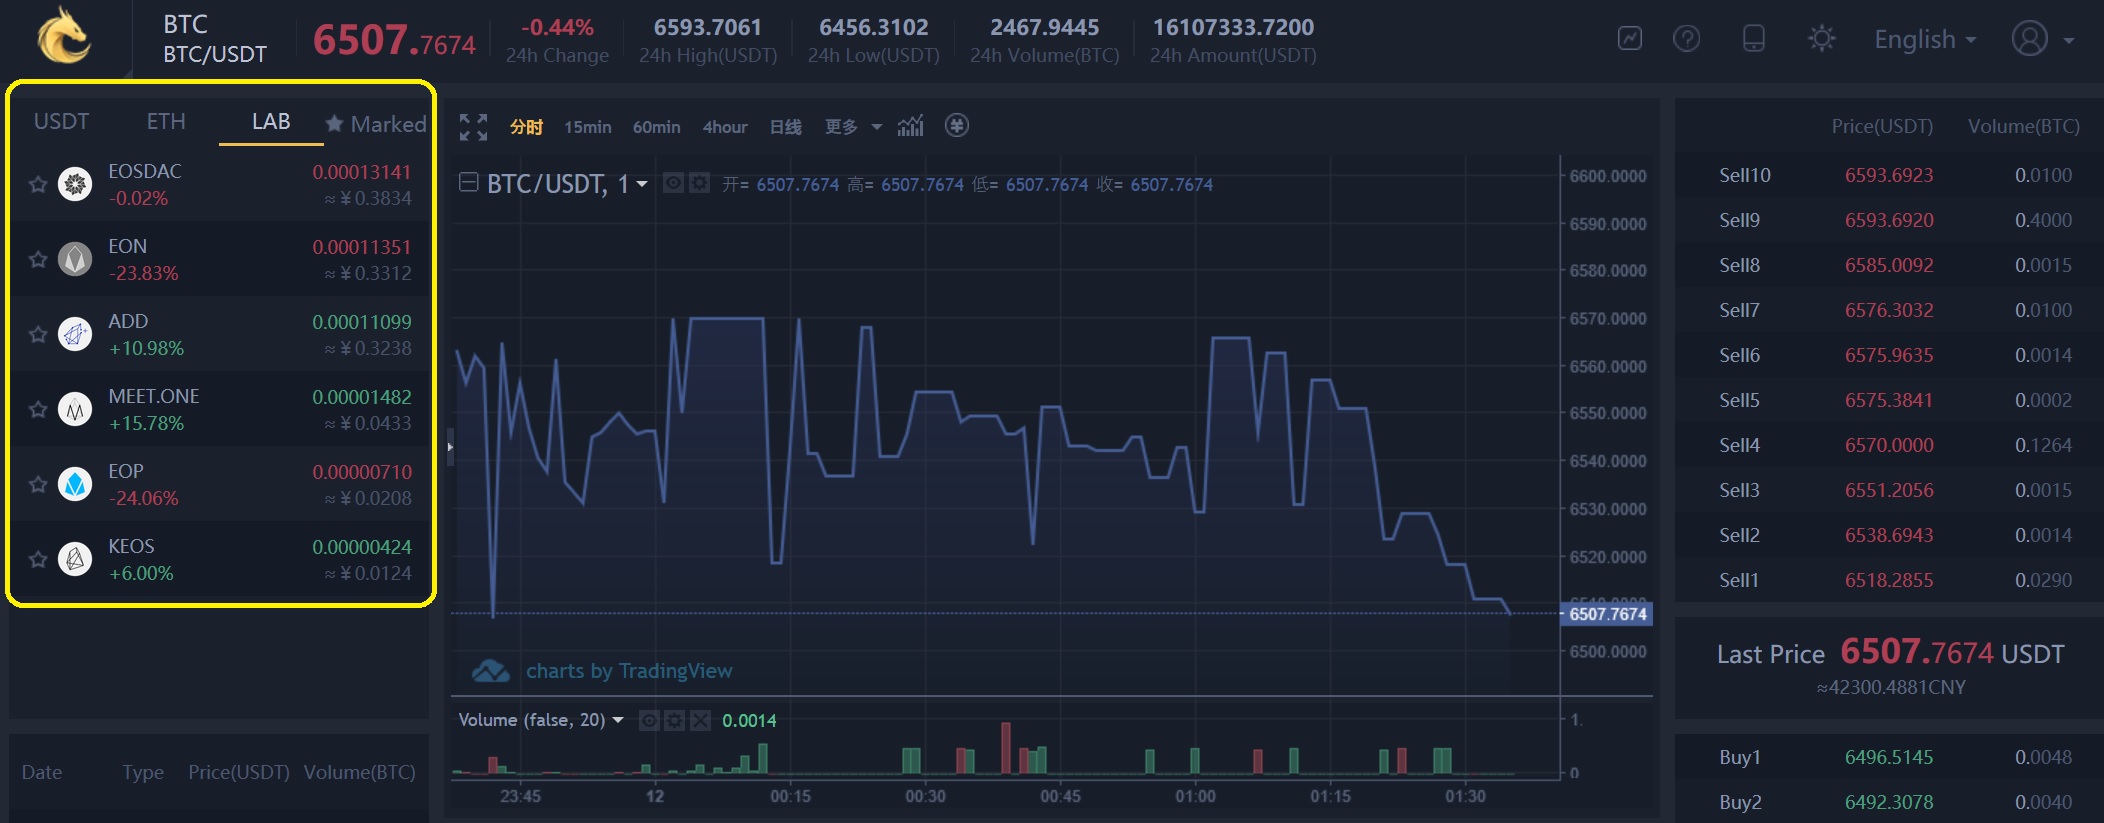2104x823 pixels.
Task: Switch to the ETH market tab
Action: [x=166, y=122]
